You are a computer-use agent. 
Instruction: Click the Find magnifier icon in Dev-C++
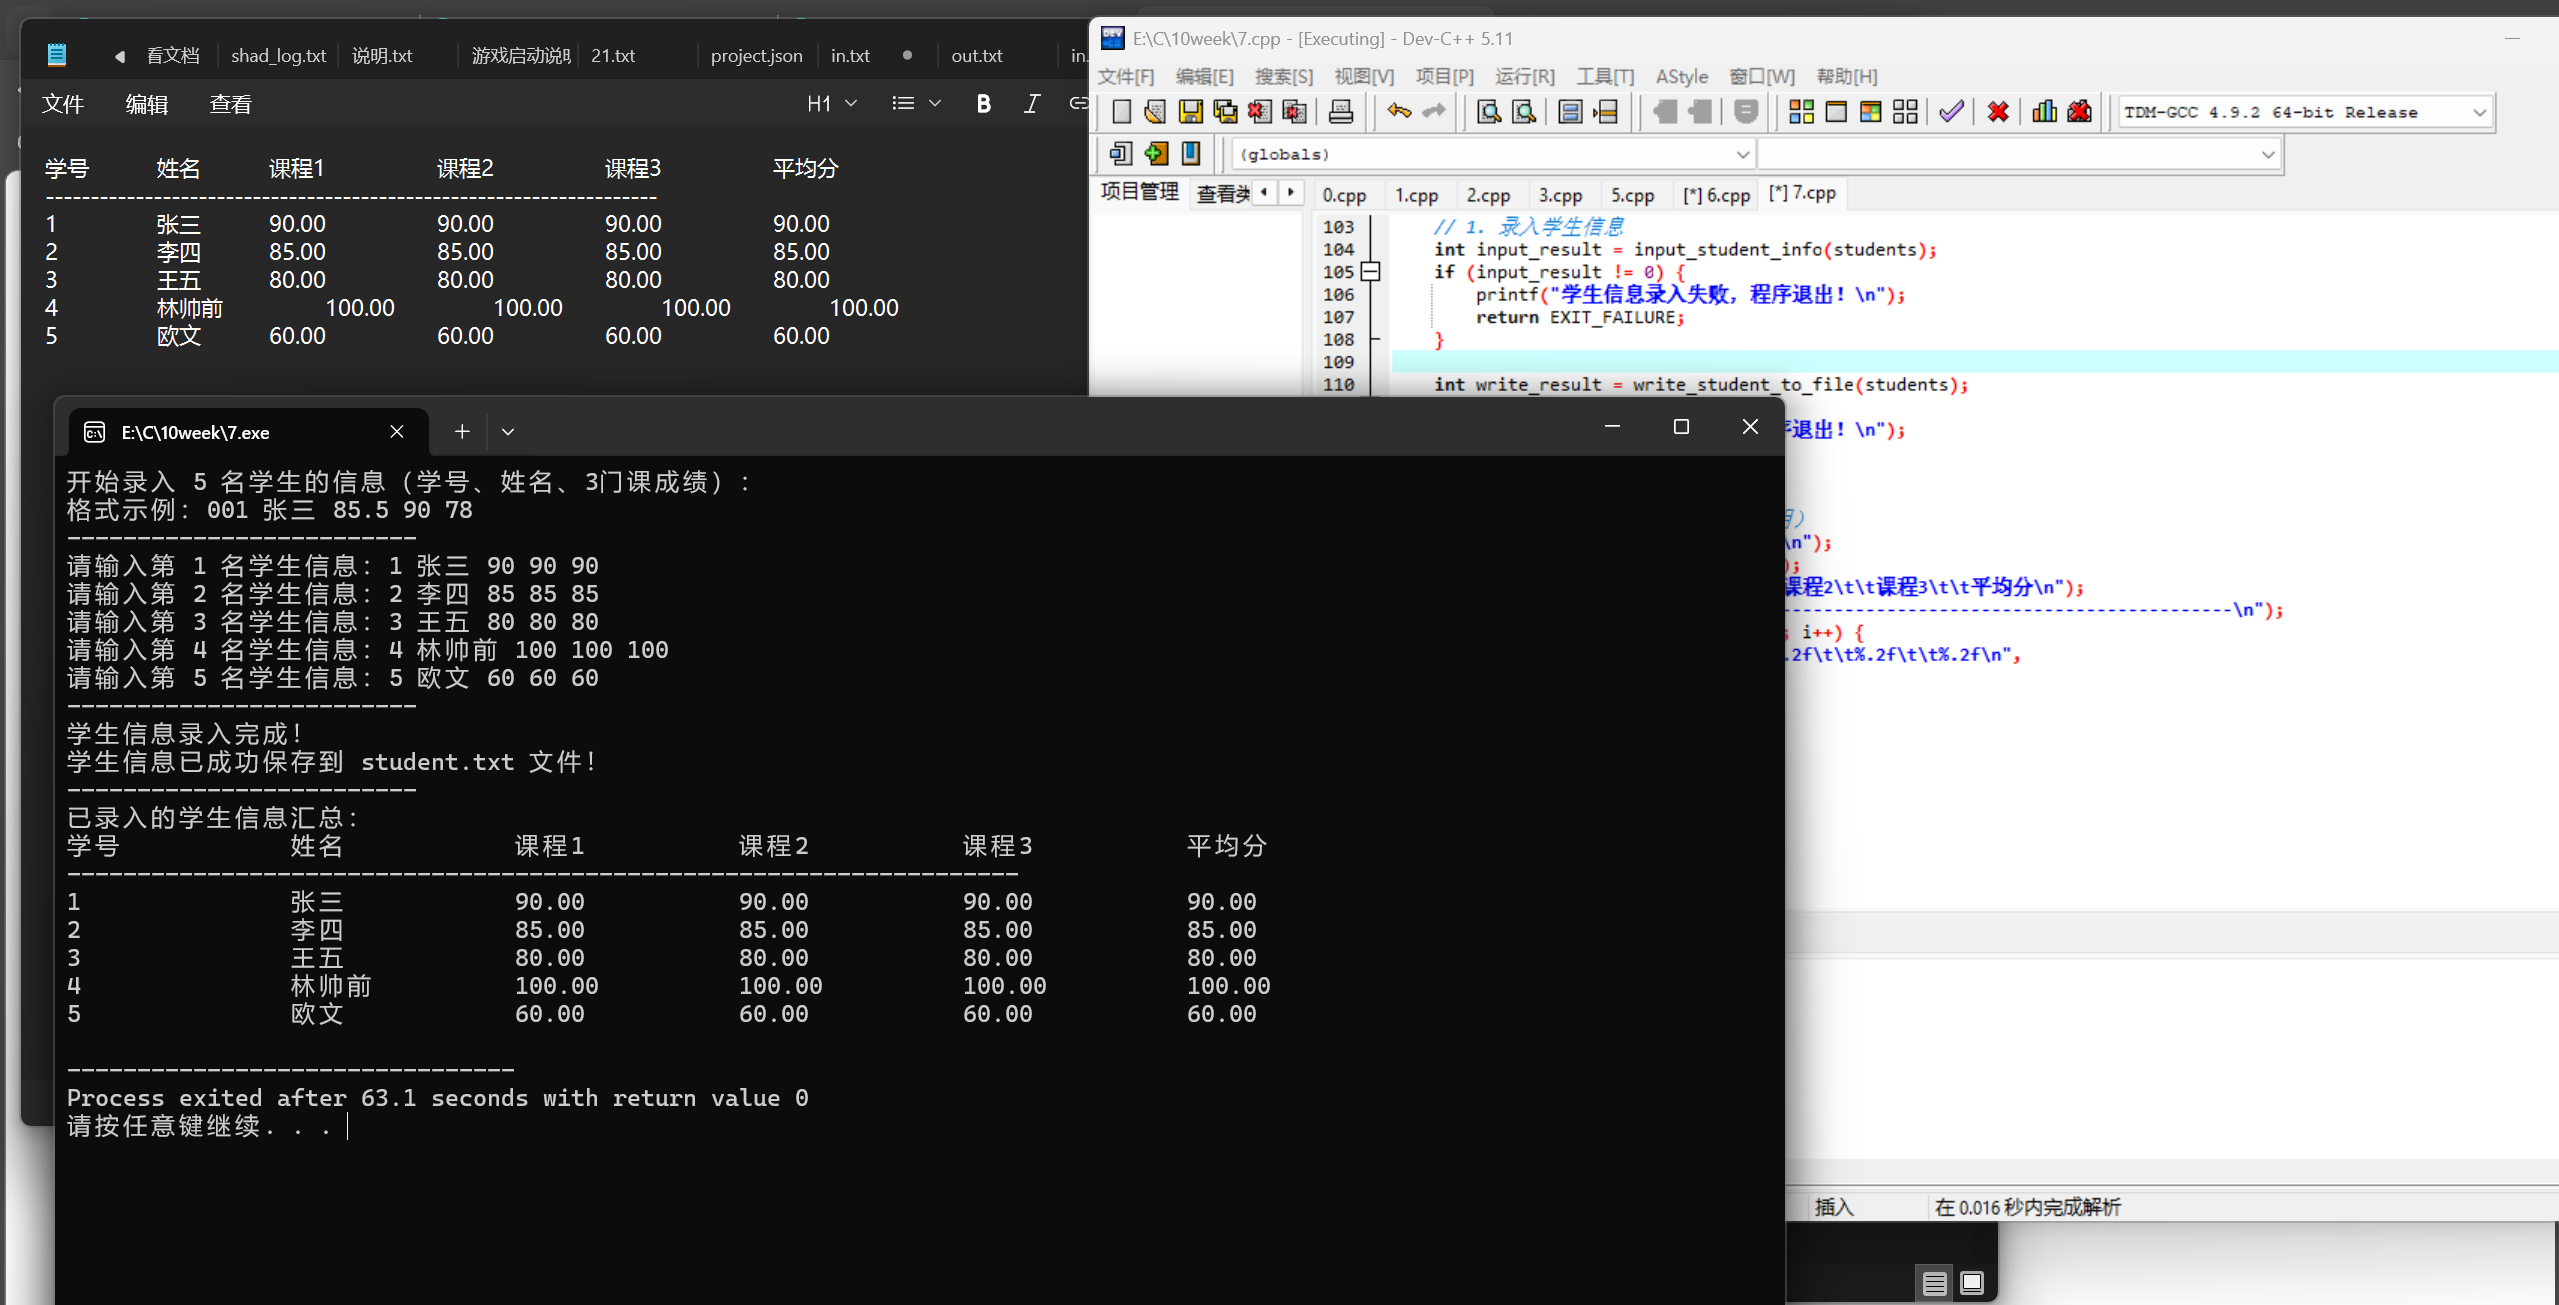pyautogui.click(x=1488, y=112)
